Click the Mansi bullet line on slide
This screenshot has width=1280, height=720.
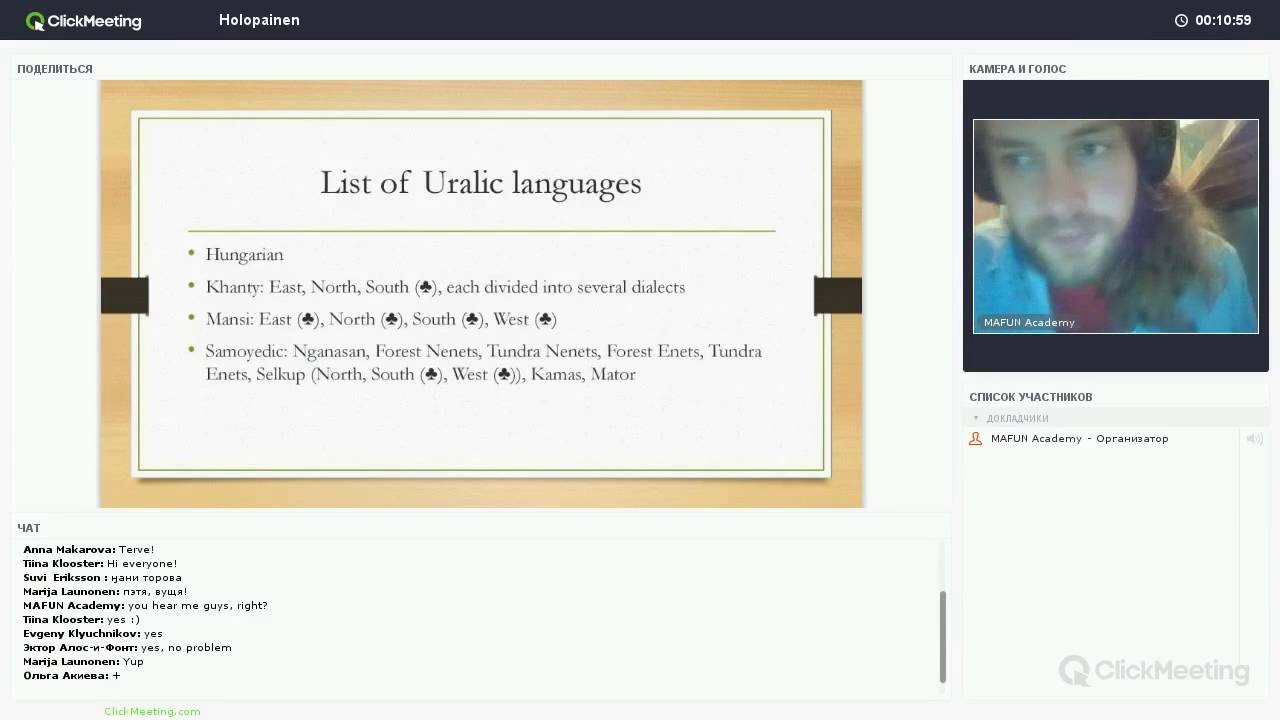click(x=381, y=319)
